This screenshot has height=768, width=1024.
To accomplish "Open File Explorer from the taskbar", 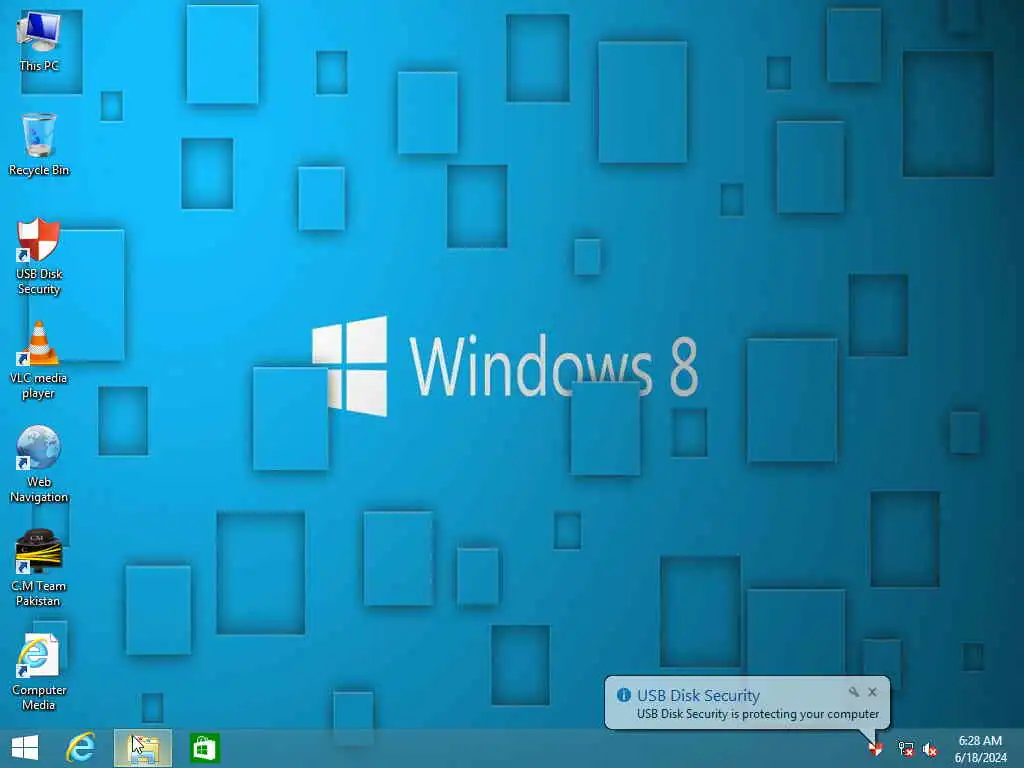I will click(143, 748).
